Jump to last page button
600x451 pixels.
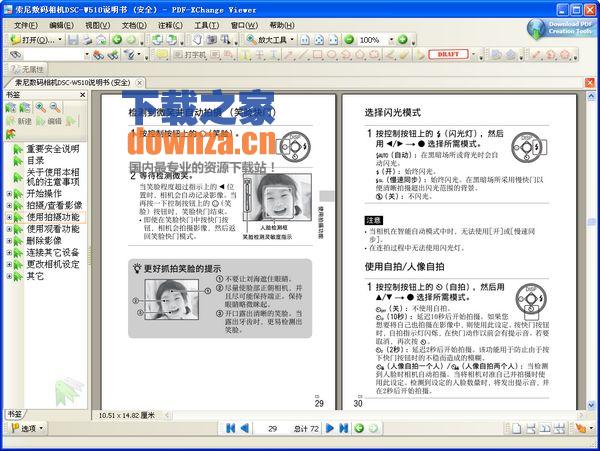pos(344,428)
